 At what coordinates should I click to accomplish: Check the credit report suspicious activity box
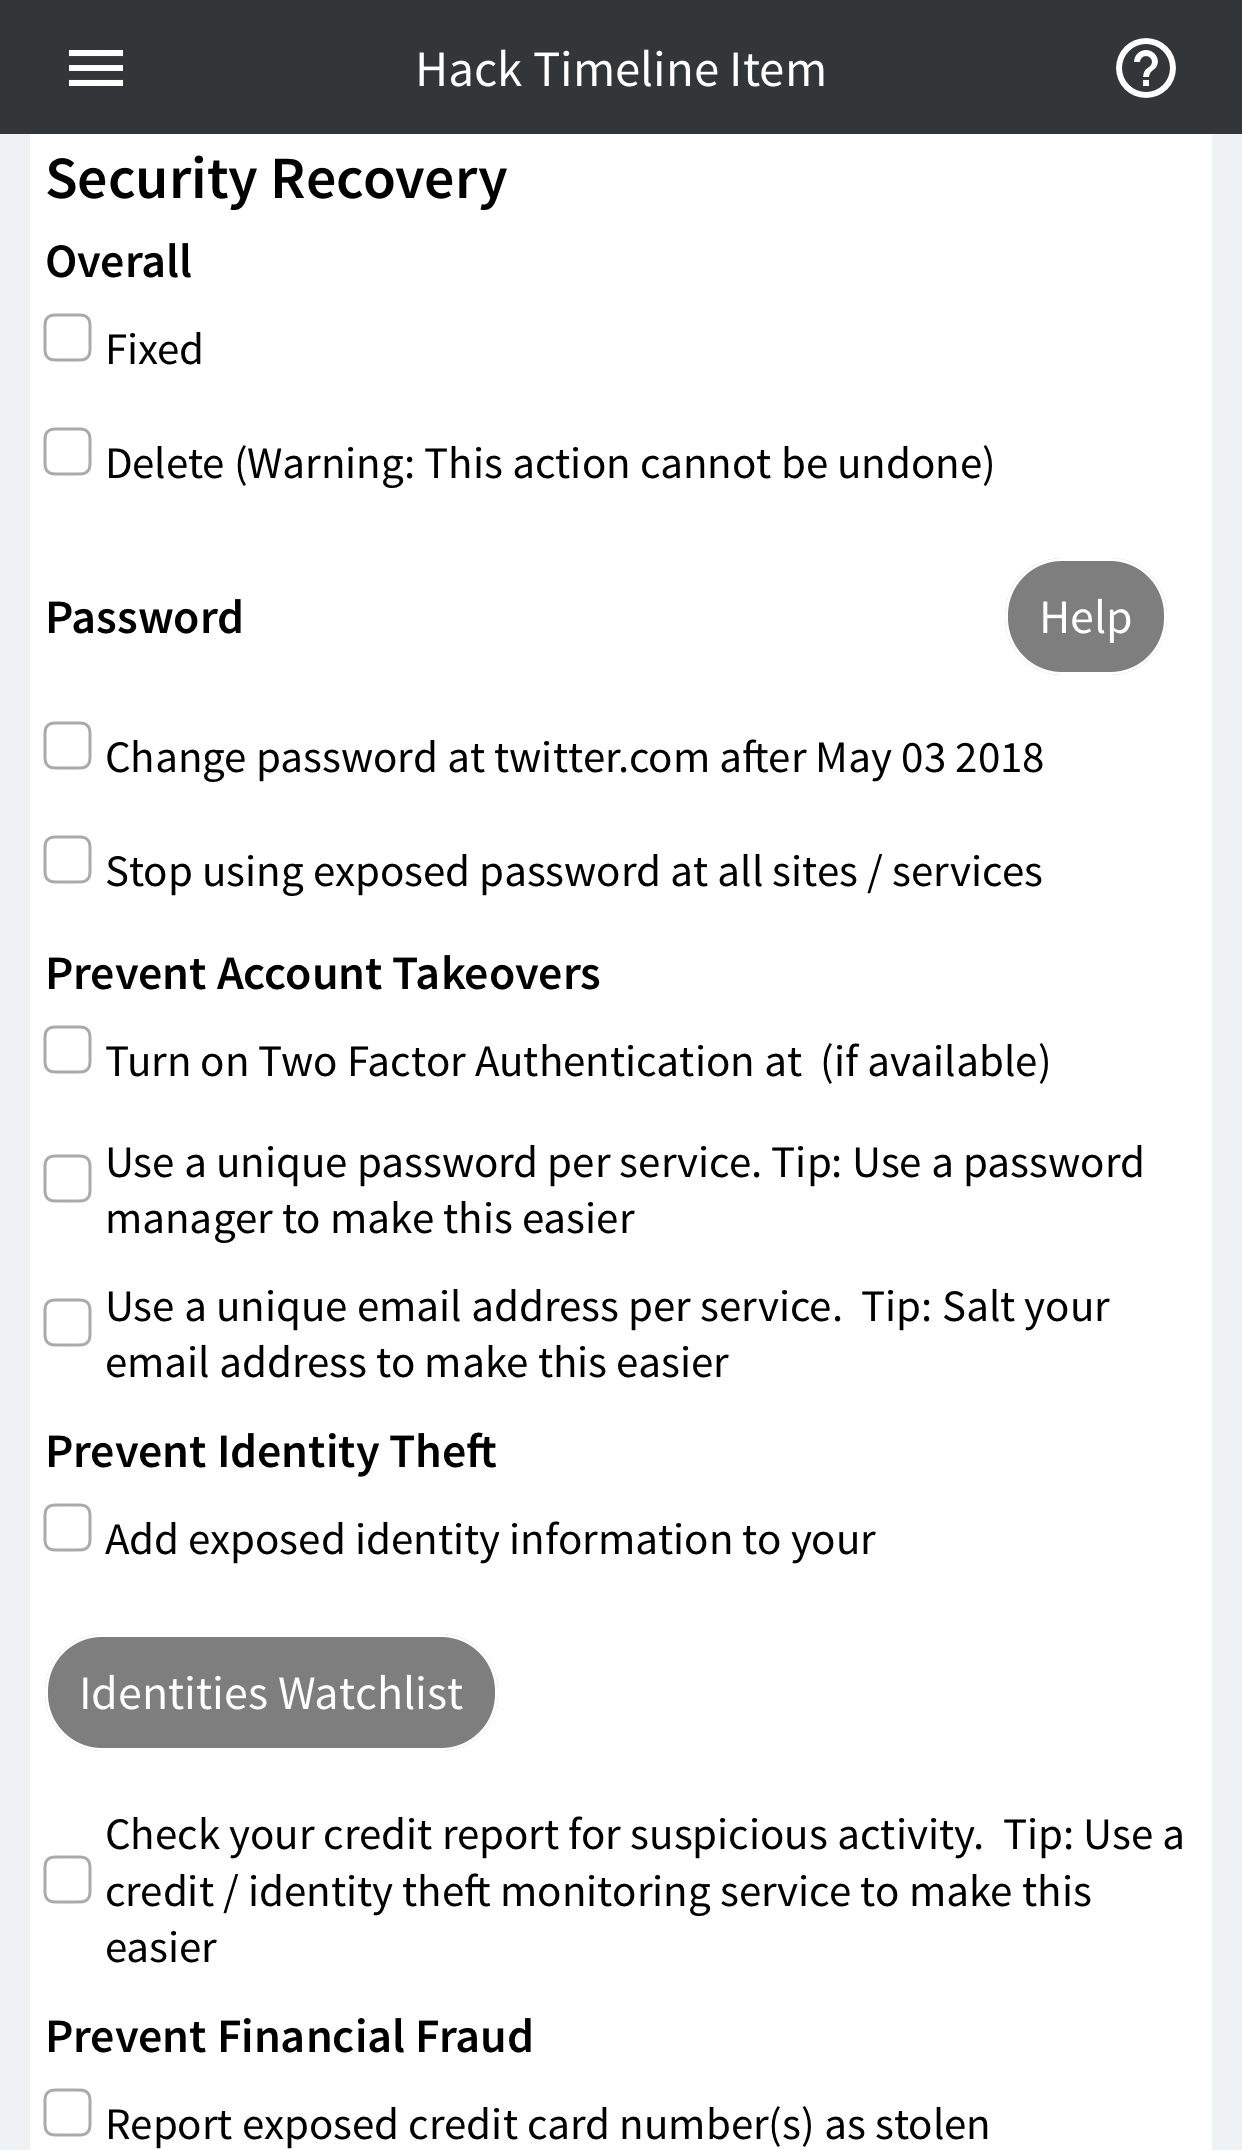tap(68, 1879)
